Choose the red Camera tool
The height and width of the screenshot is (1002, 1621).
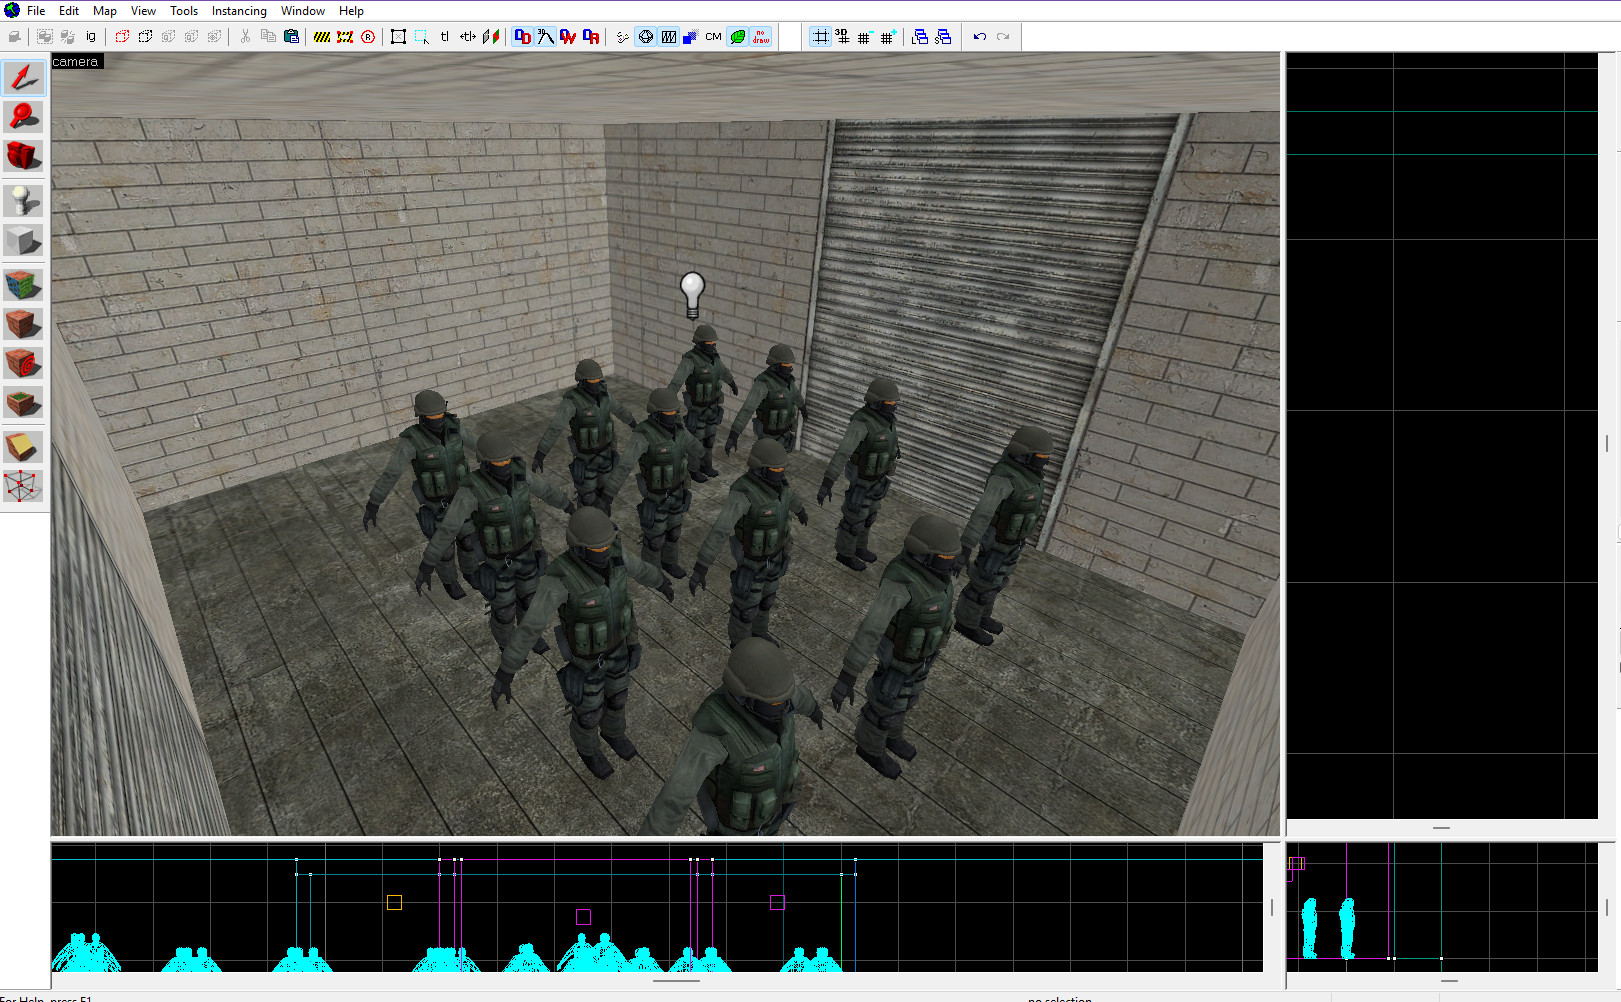point(23,157)
